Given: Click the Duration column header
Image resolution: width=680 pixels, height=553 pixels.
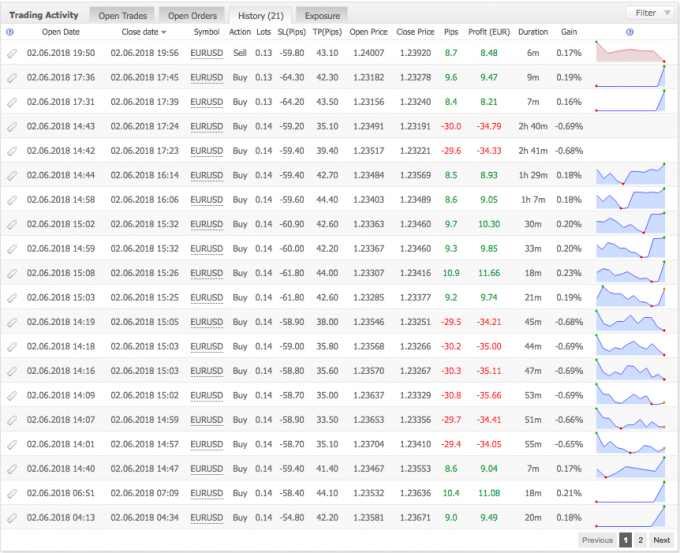Looking at the screenshot, I should pos(533,32).
